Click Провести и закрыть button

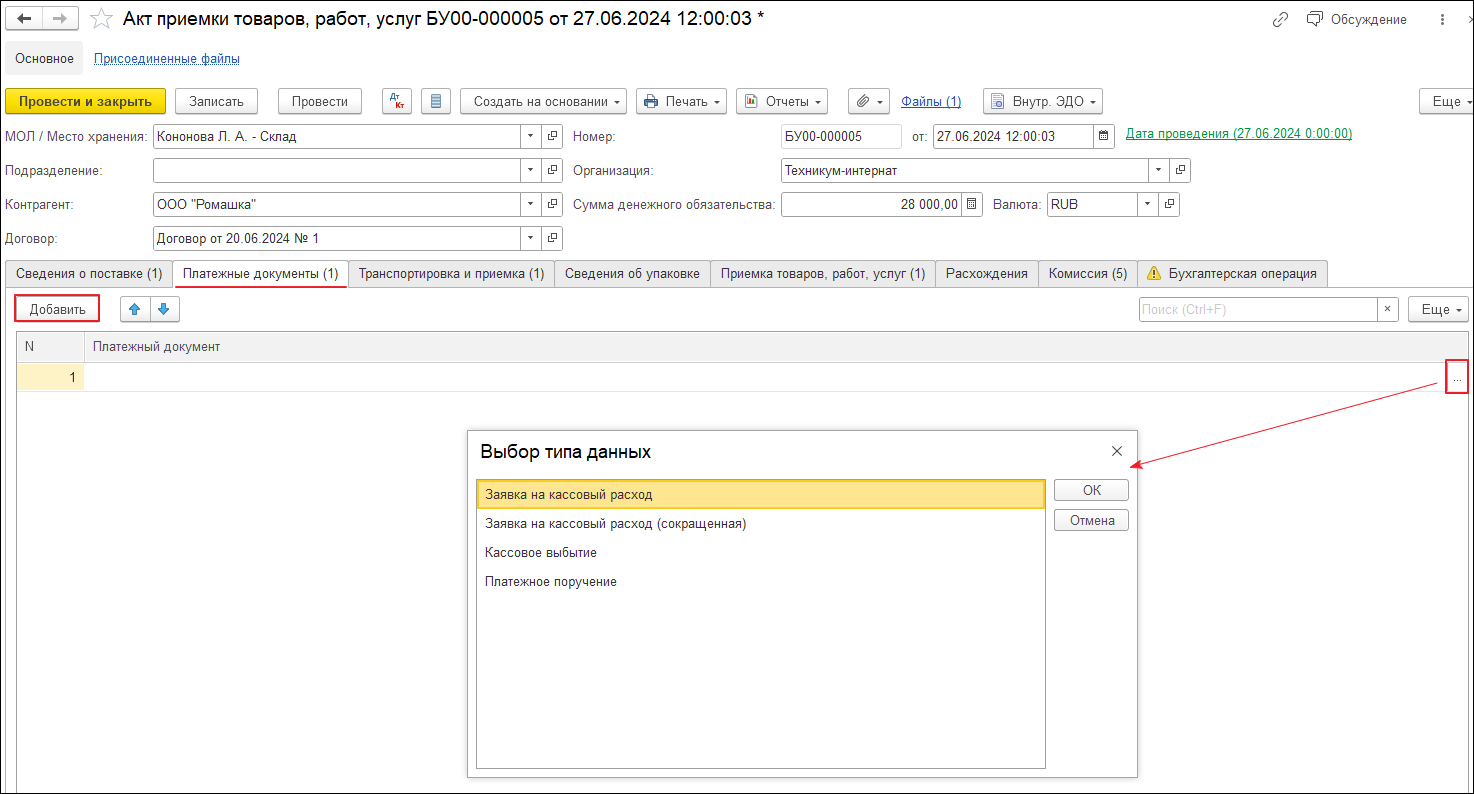[86, 101]
